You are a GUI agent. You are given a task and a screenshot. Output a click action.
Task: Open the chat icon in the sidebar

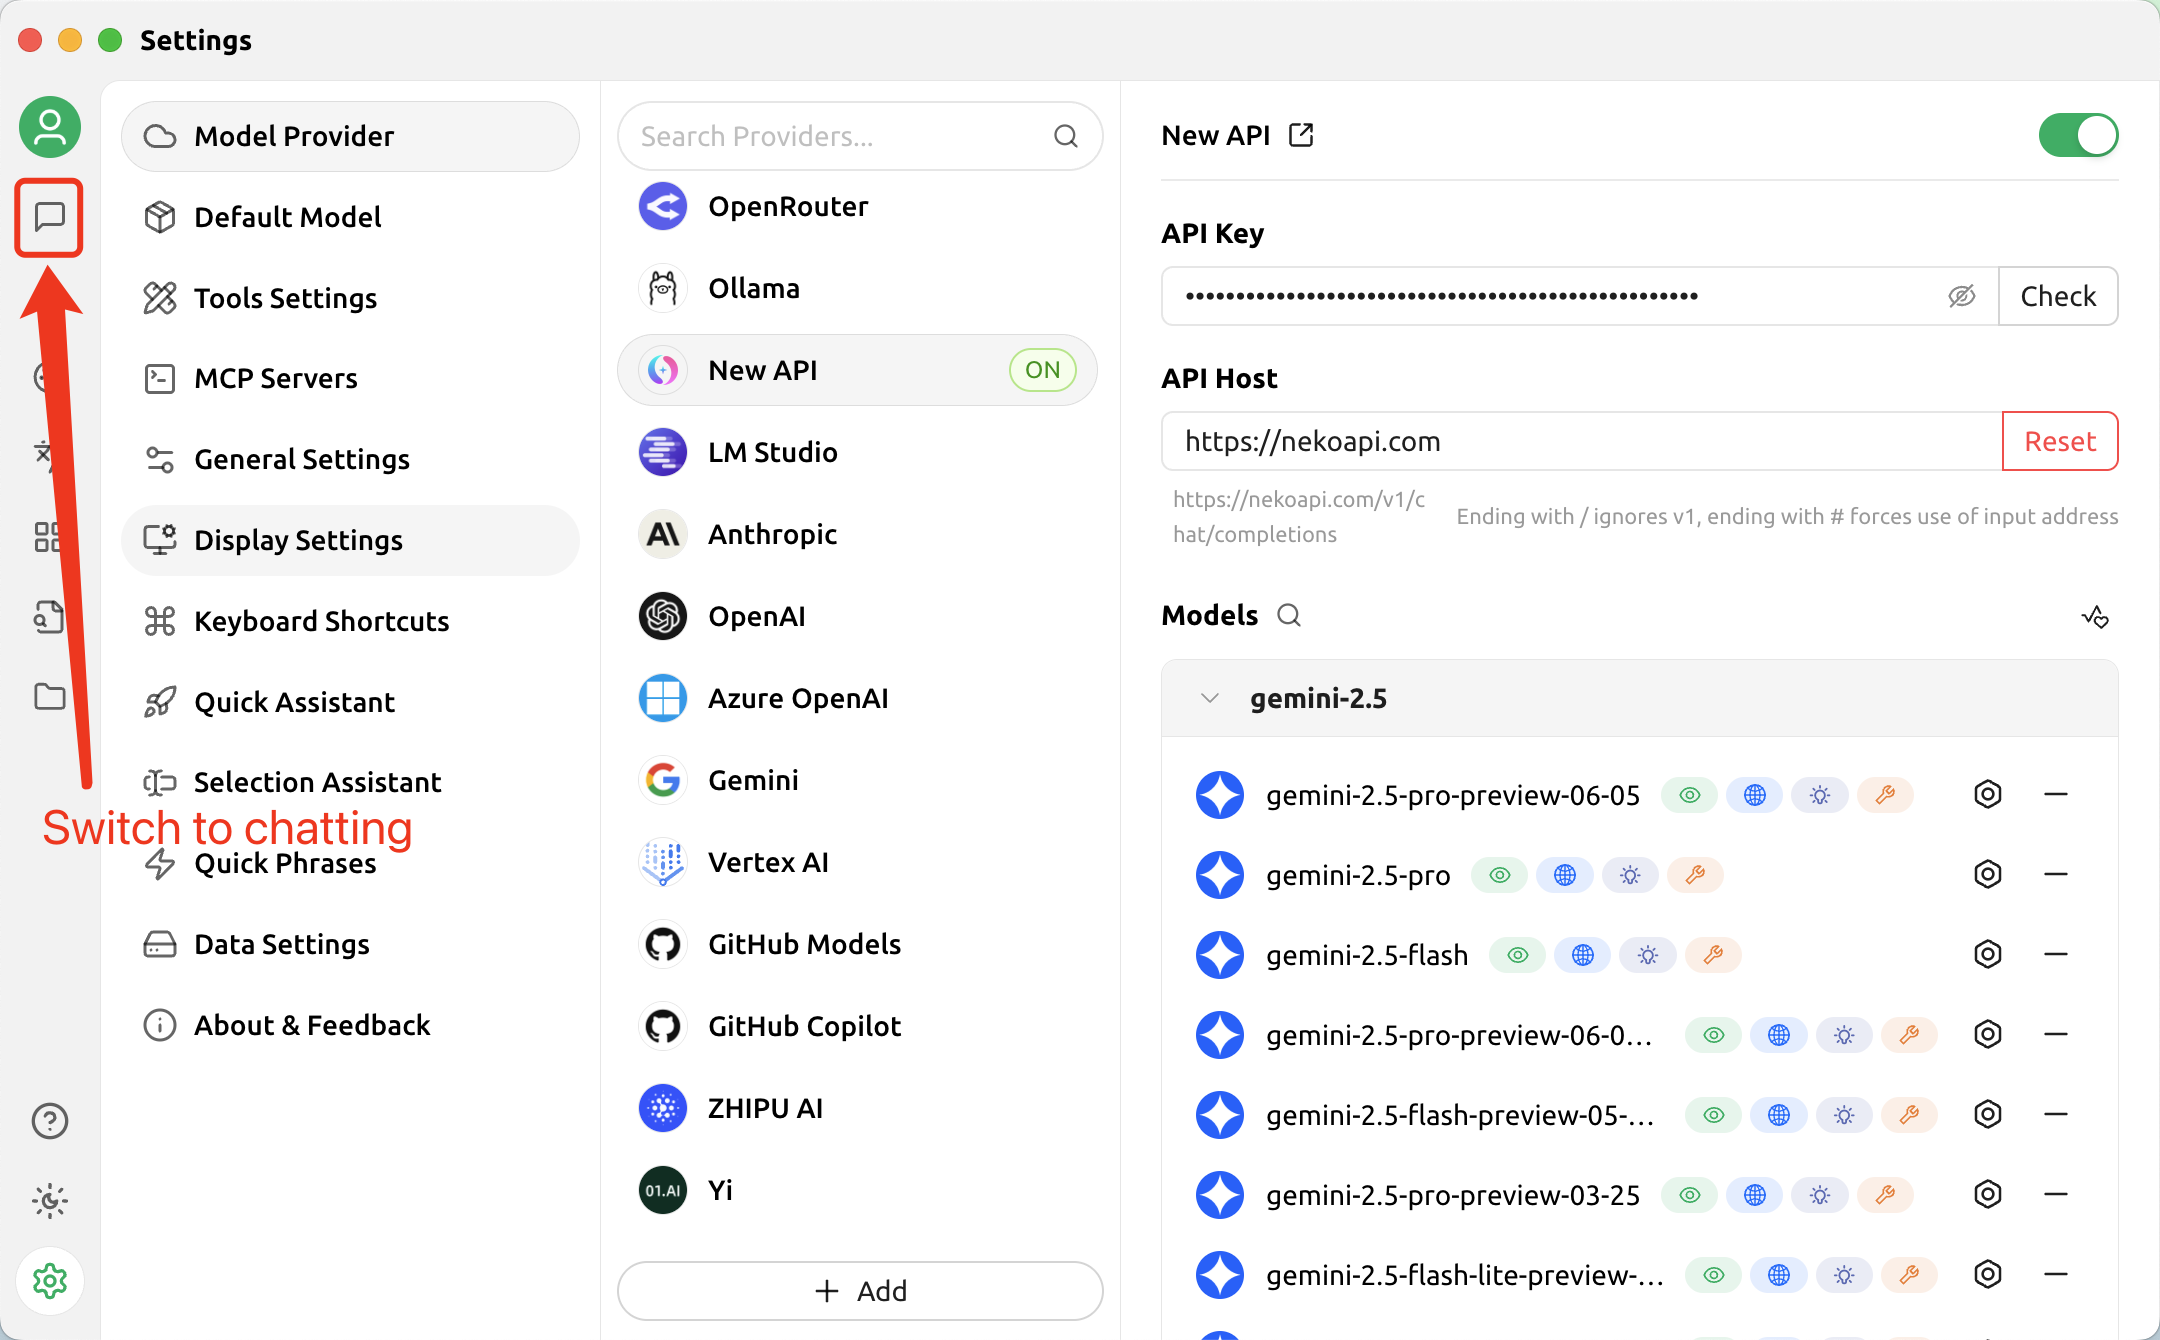49,216
